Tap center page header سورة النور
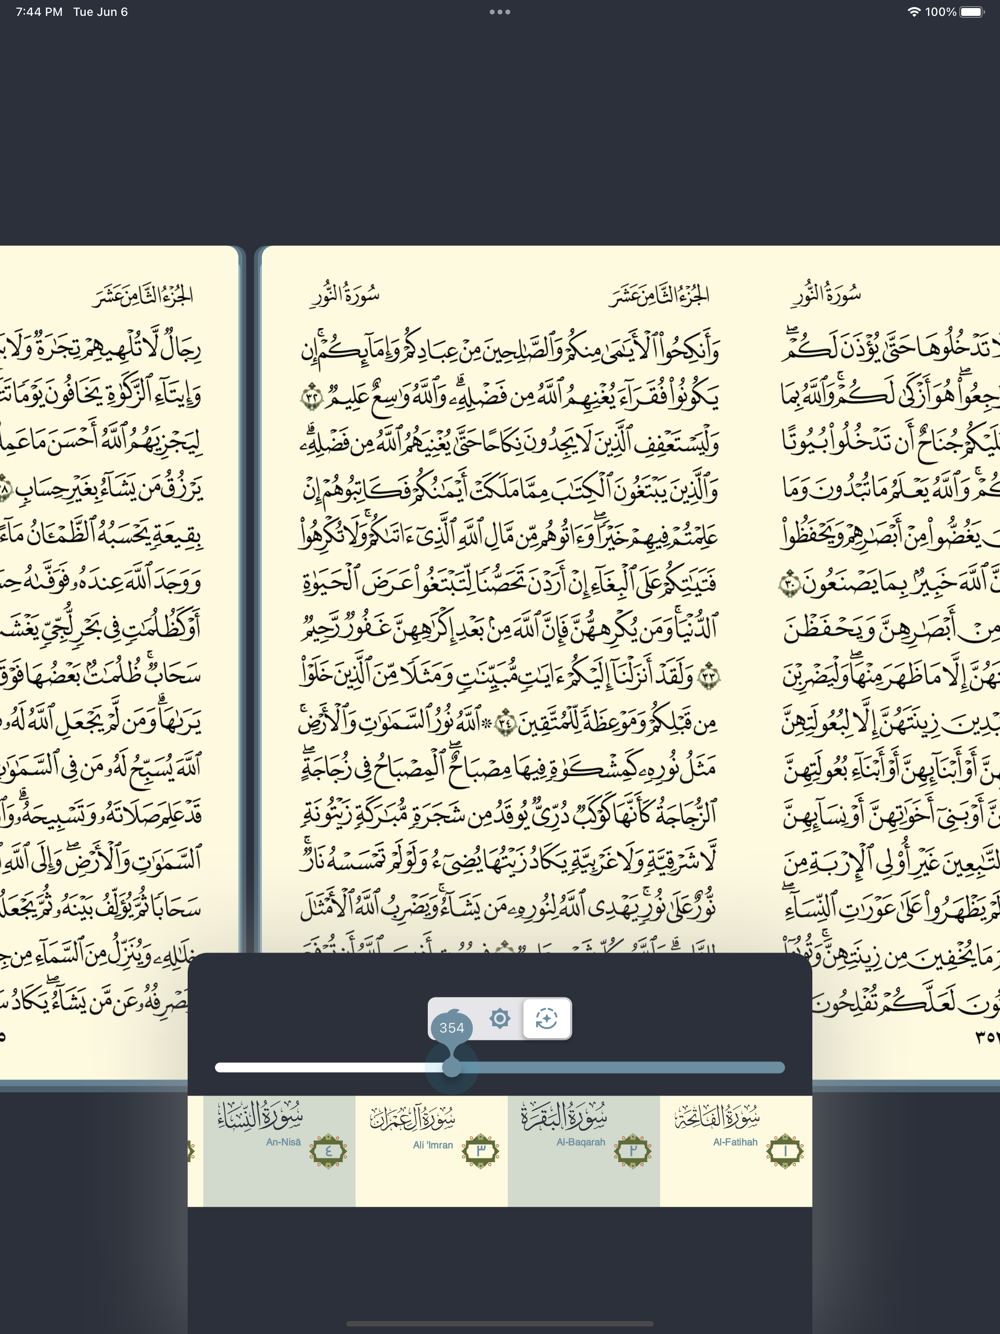 (345, 294)
